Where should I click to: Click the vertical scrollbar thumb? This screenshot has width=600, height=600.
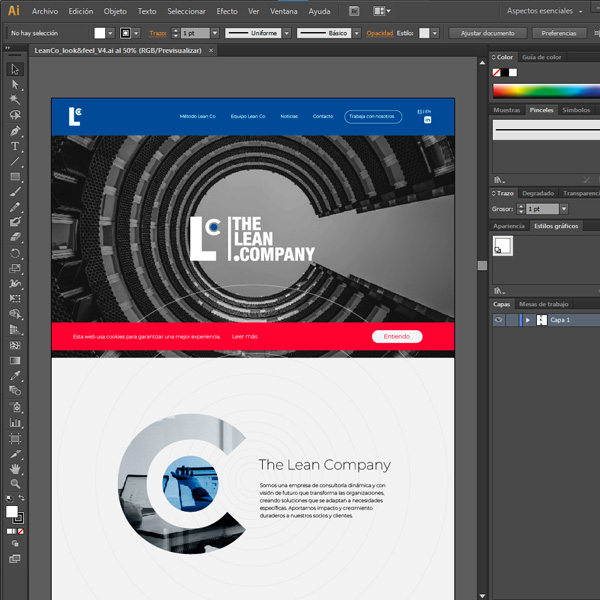coord(482,266)
